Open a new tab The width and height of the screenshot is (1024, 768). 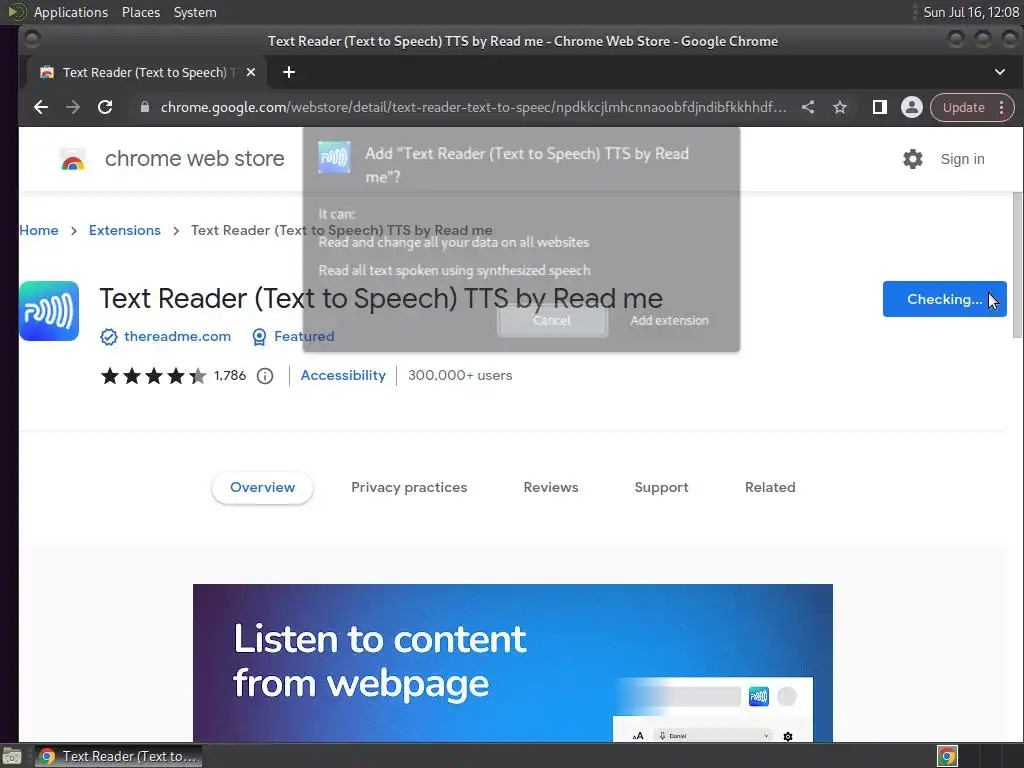click(289, 72)
